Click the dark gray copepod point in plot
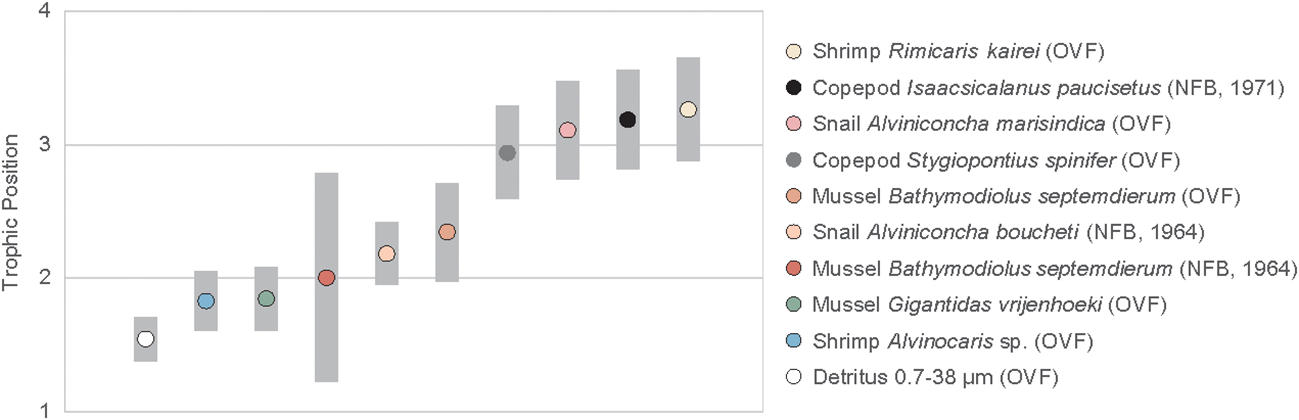The width and height of the screenshot is (1299, 420). [507, 153]
